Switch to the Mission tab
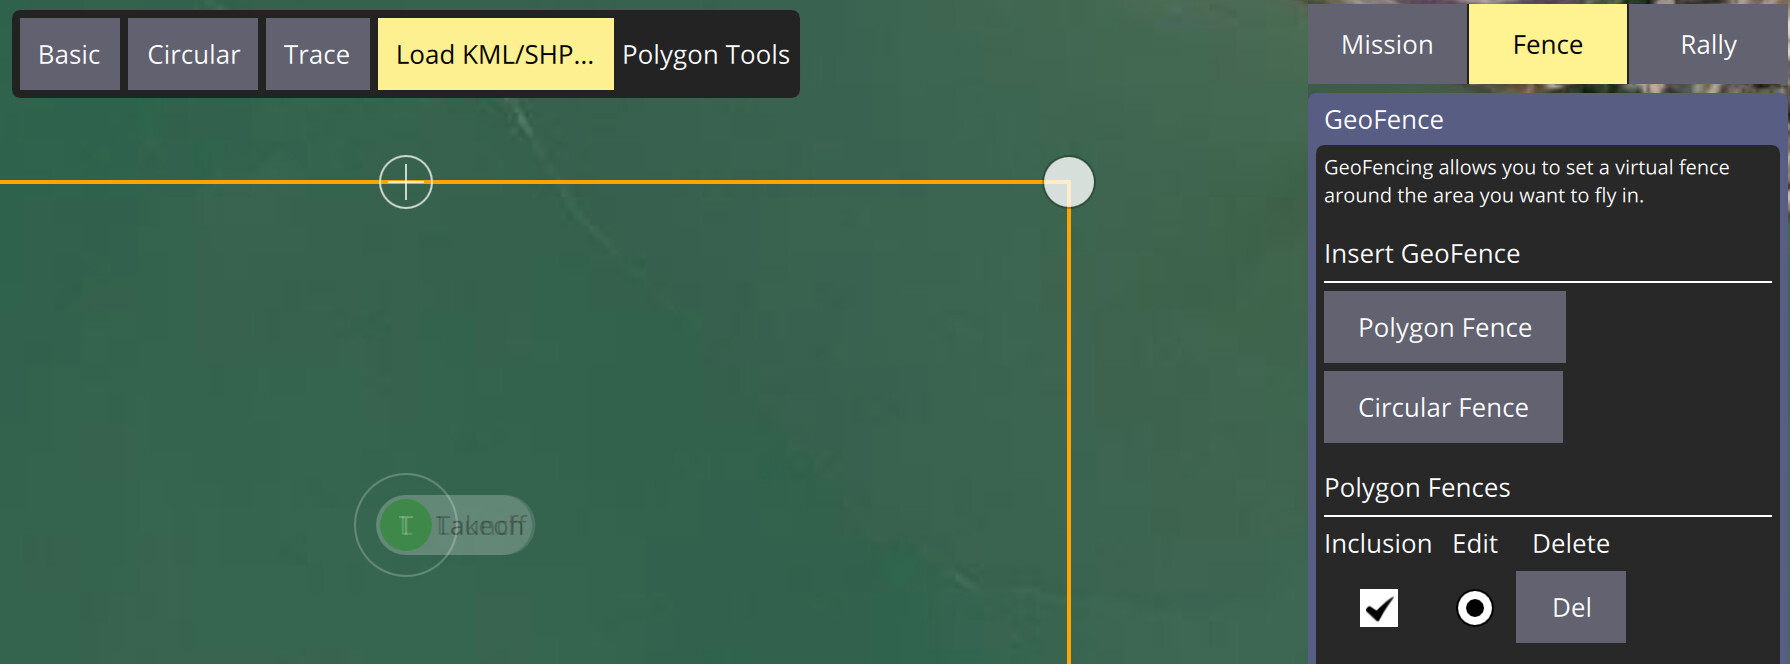Image resolution: width=1790 pixels, height=664 pixels. click(1387, 44)
